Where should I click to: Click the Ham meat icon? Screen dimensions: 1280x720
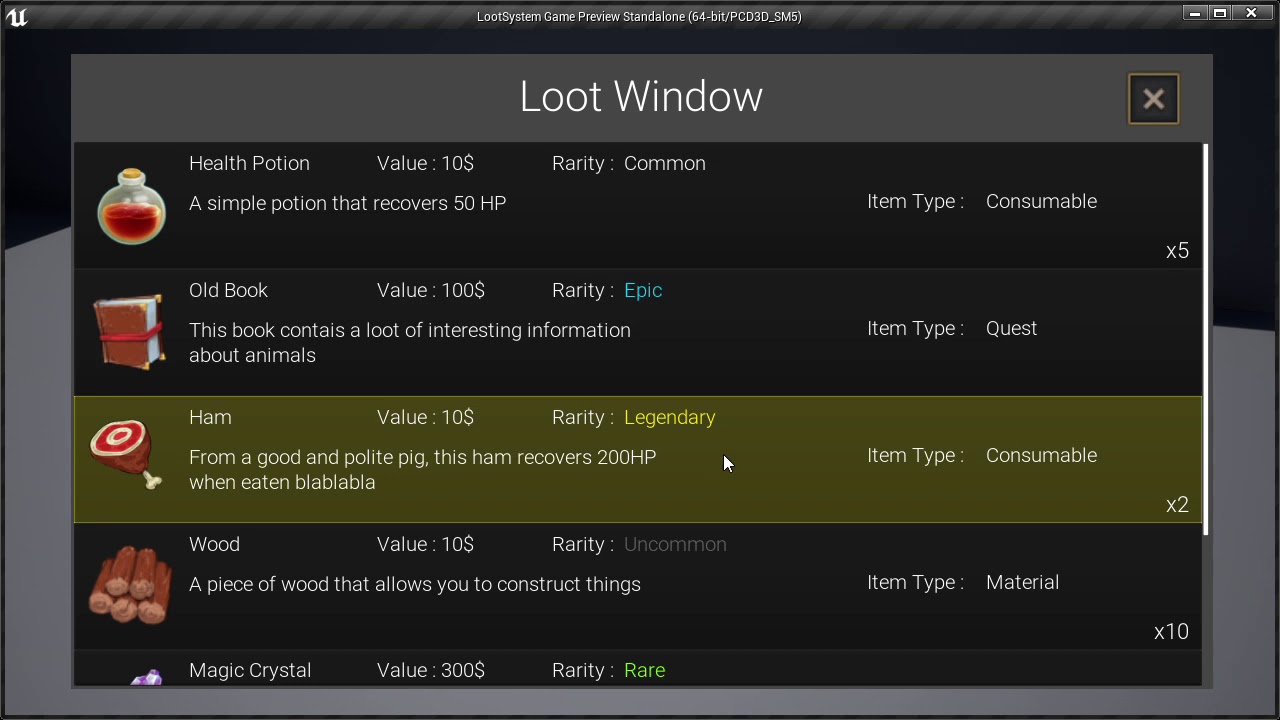coord(125,455)
